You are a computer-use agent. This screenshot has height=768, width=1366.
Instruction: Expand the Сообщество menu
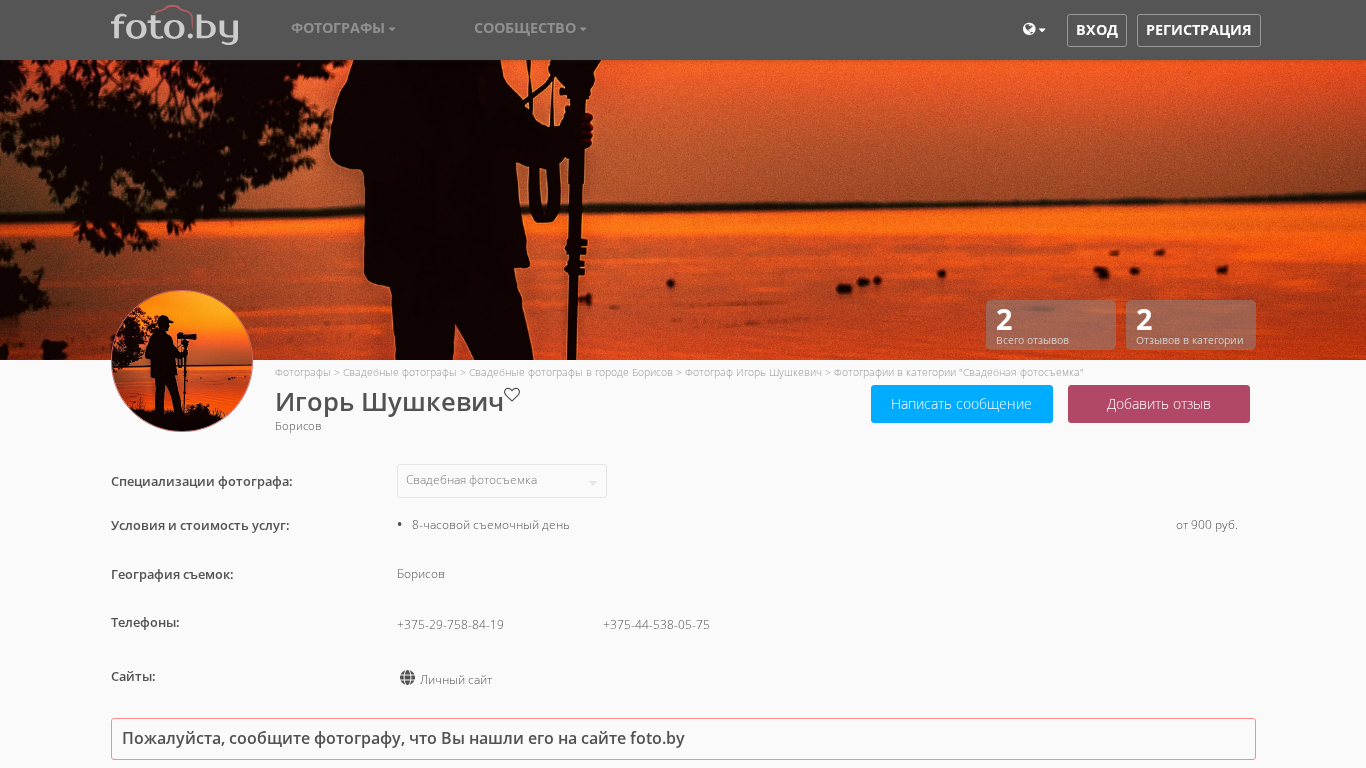530,29
